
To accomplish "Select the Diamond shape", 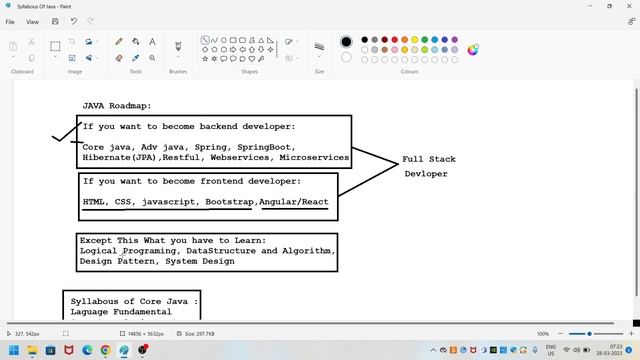I will click(205, 49).
